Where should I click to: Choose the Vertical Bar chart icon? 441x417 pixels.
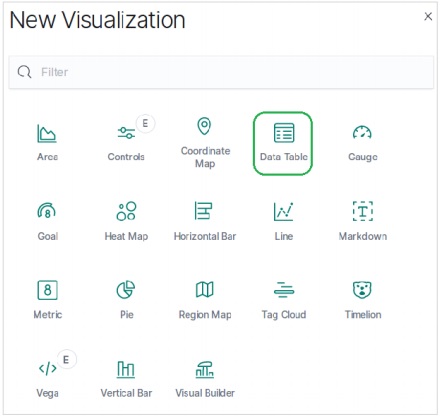pyautogui.click(x=126, y=369)
